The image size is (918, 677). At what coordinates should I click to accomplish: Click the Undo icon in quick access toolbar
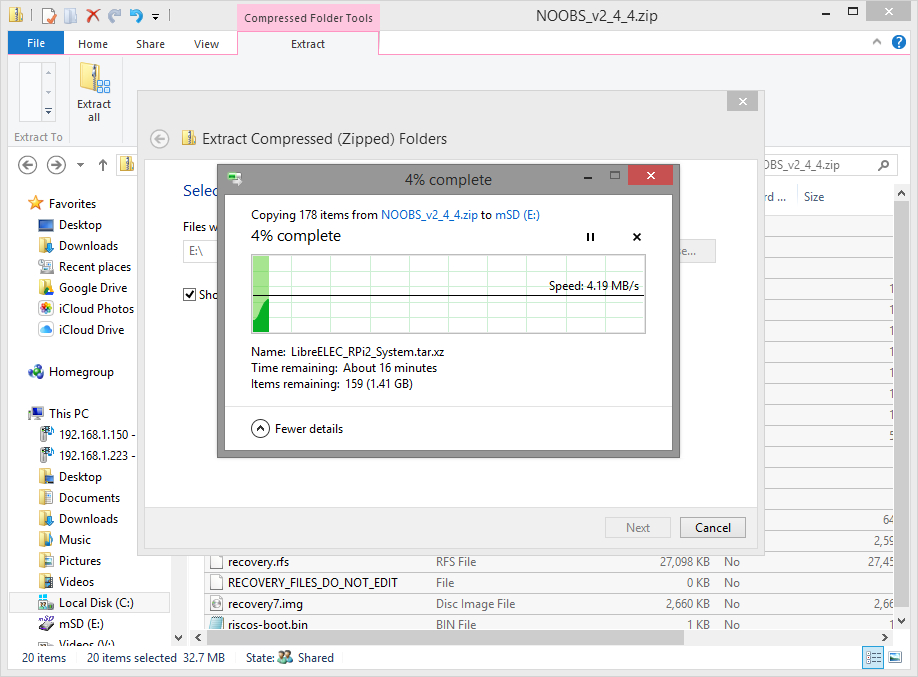click(x=136, y=16)
